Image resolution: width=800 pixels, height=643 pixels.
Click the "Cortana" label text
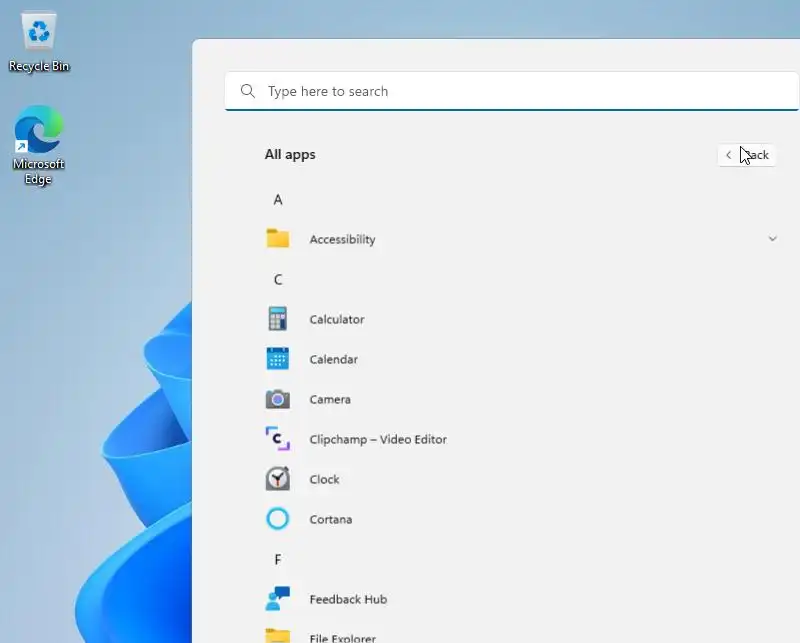click(x=331, y=520)
